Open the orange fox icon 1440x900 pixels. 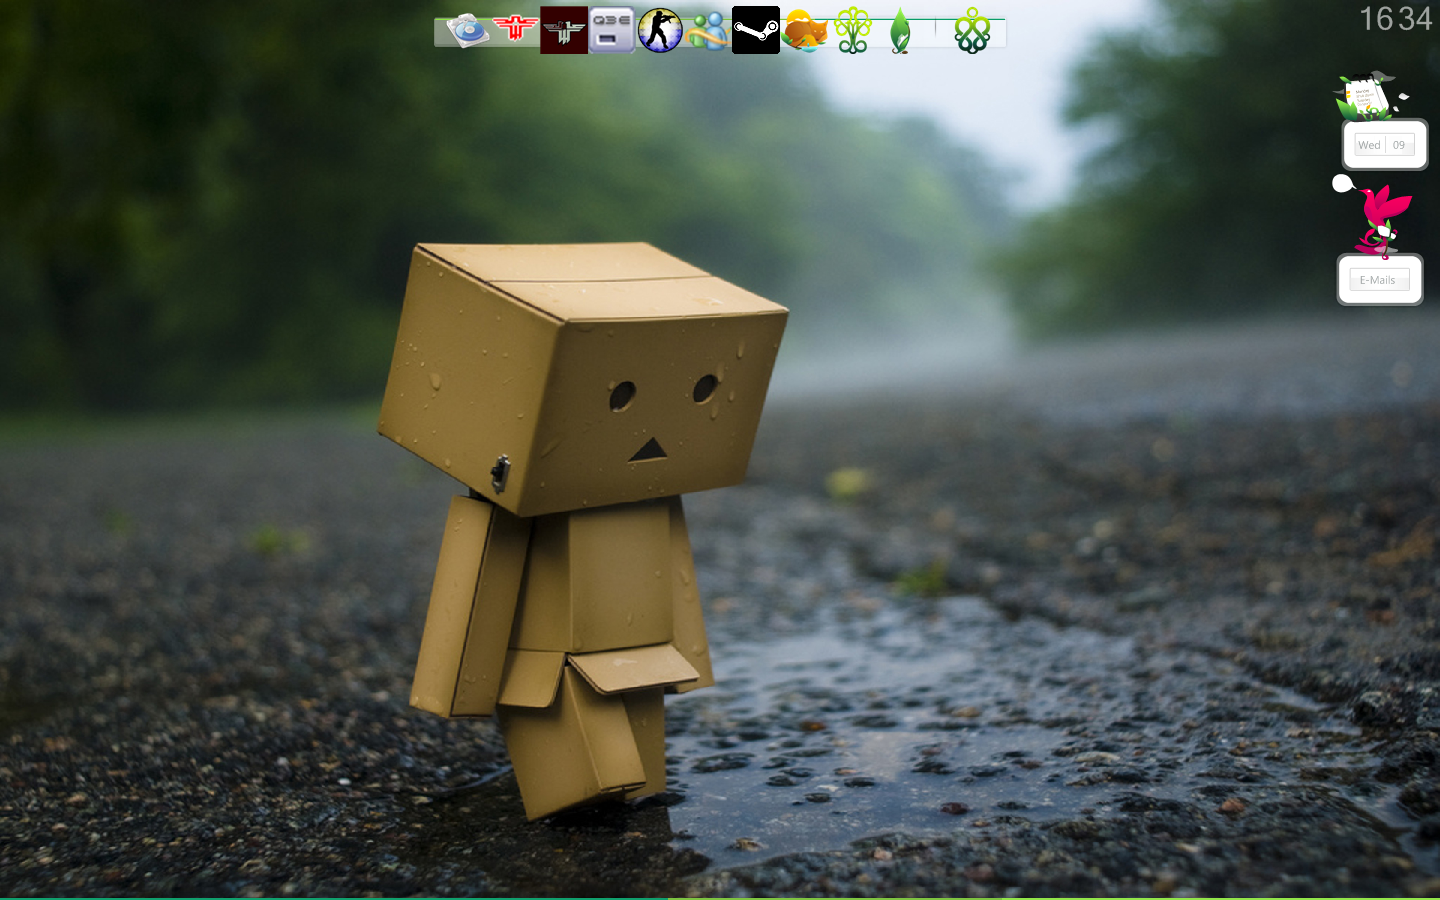805,30
